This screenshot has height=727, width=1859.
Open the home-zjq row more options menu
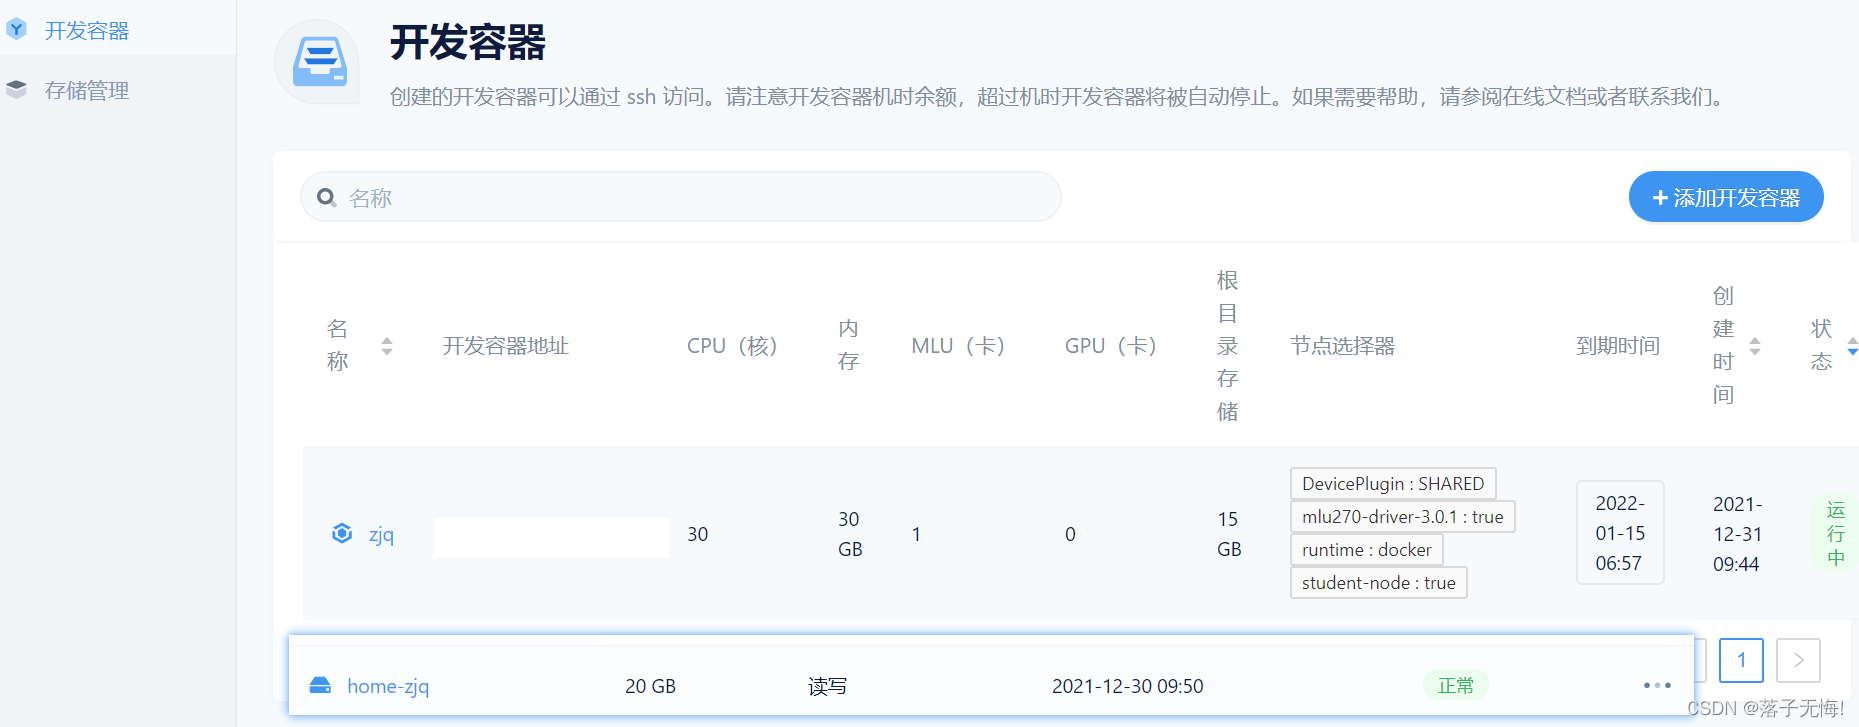[x=1657, y=685]
